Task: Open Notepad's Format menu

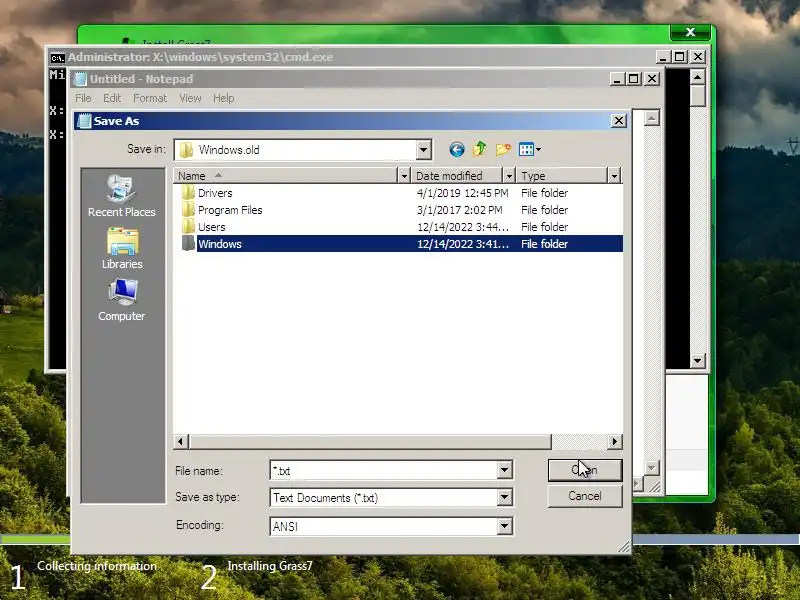Action: coord(150,98)
